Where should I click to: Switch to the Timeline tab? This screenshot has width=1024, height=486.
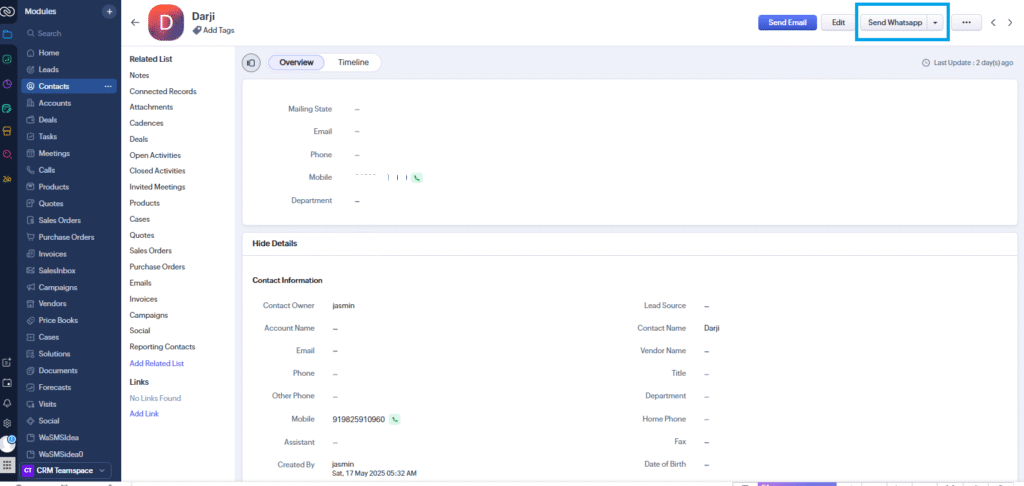(352, 63)
